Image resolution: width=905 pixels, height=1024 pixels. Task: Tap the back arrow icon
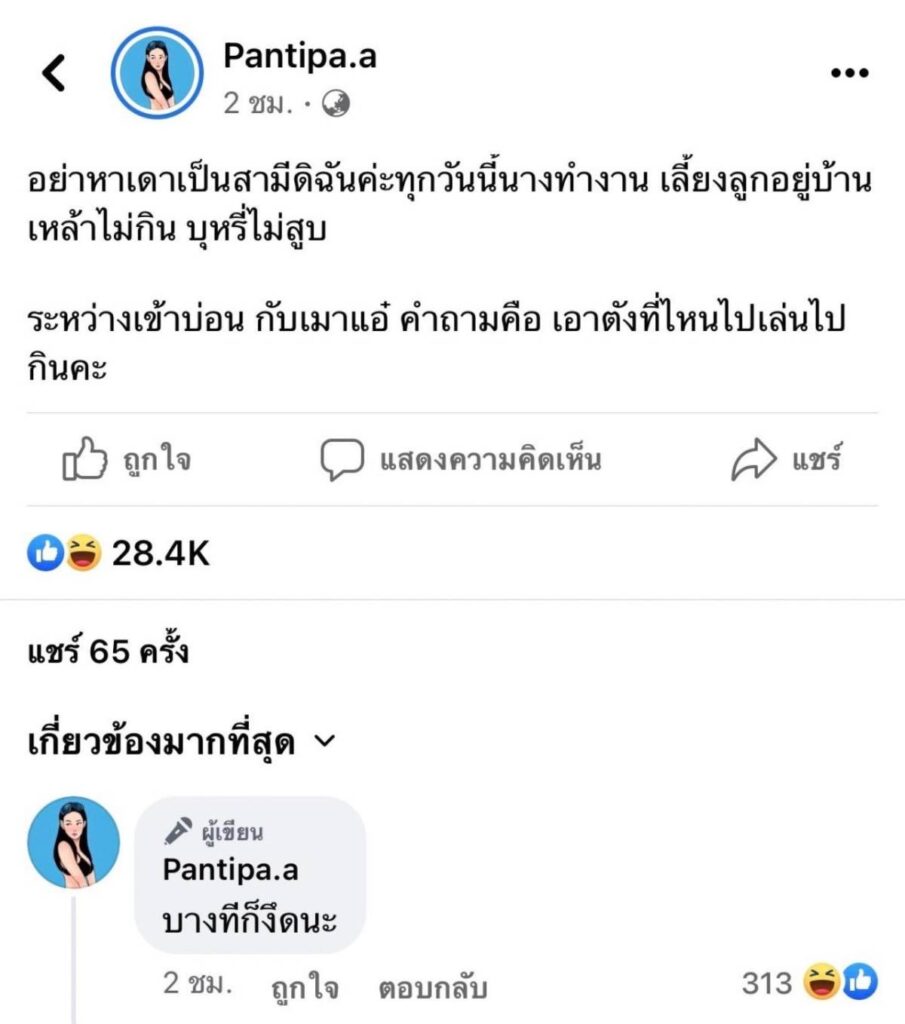[53, 73]
